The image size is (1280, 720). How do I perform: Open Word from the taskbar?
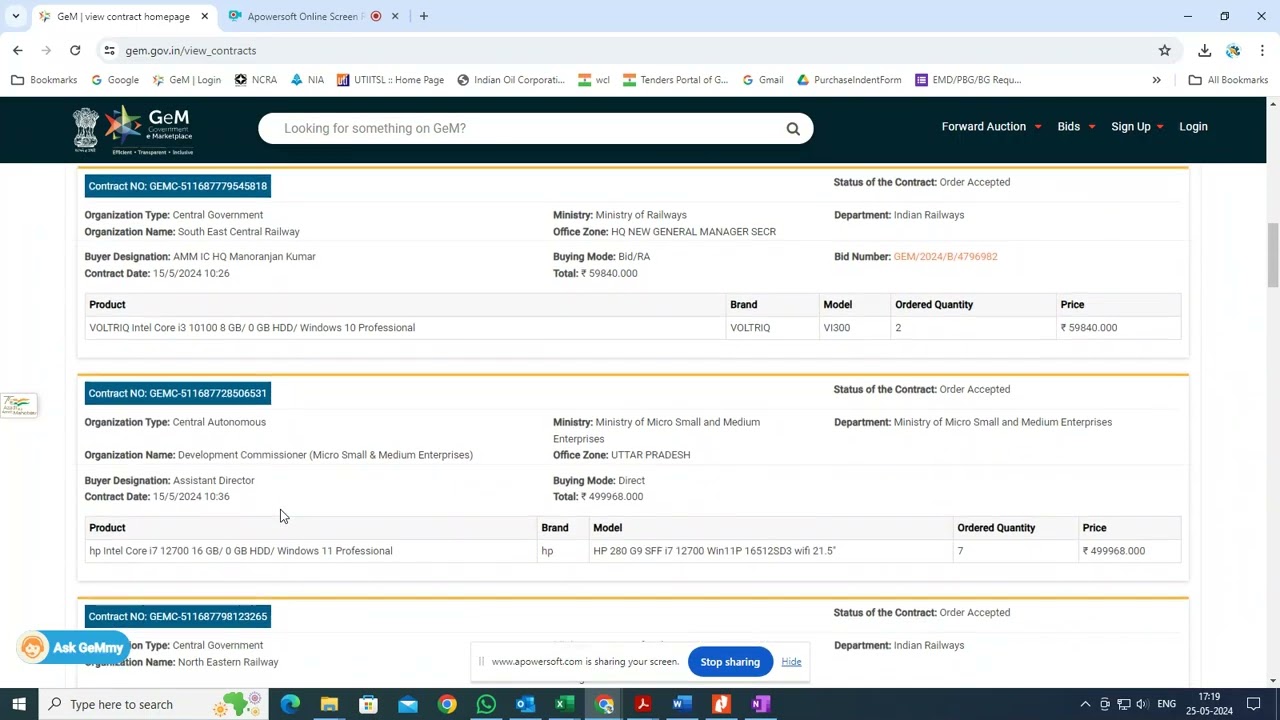click(682, 704)
